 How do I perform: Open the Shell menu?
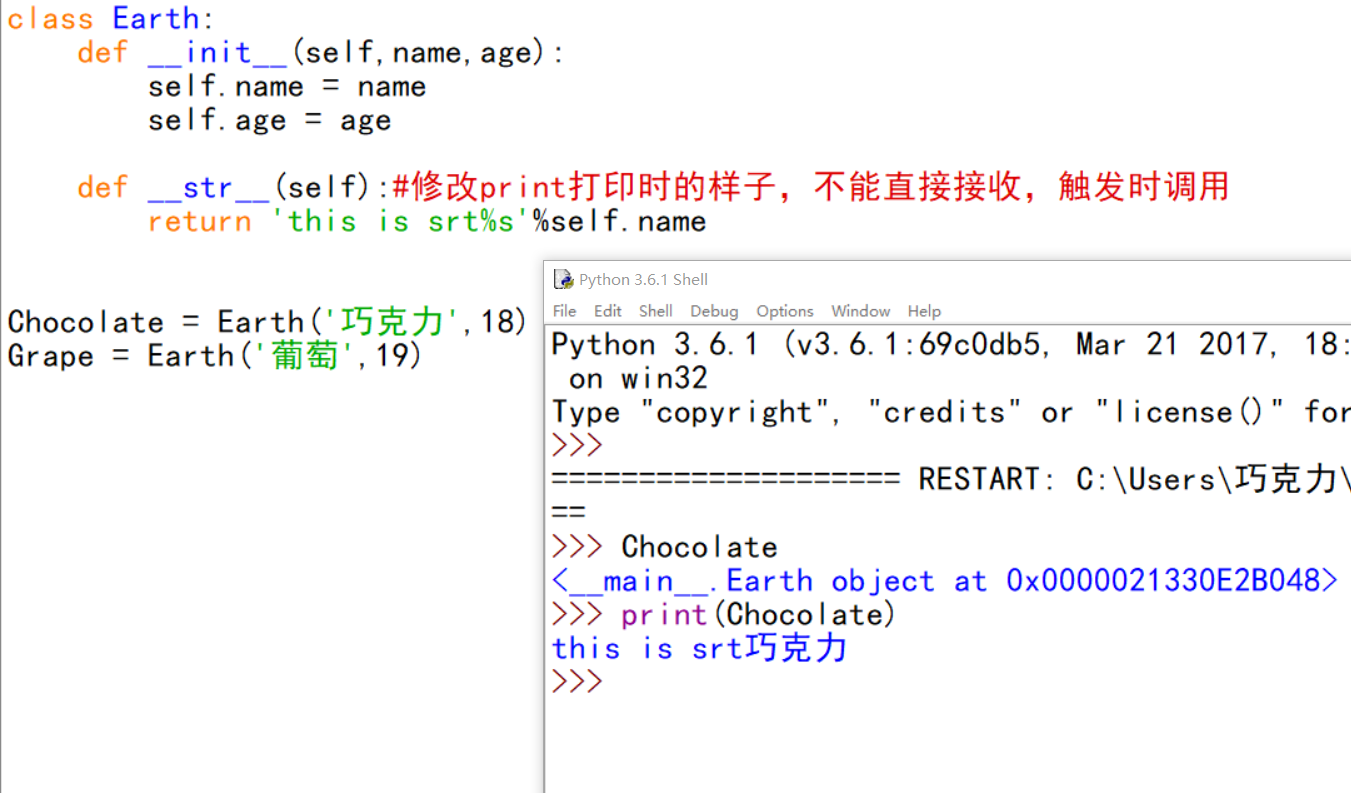tap(655, 311)
